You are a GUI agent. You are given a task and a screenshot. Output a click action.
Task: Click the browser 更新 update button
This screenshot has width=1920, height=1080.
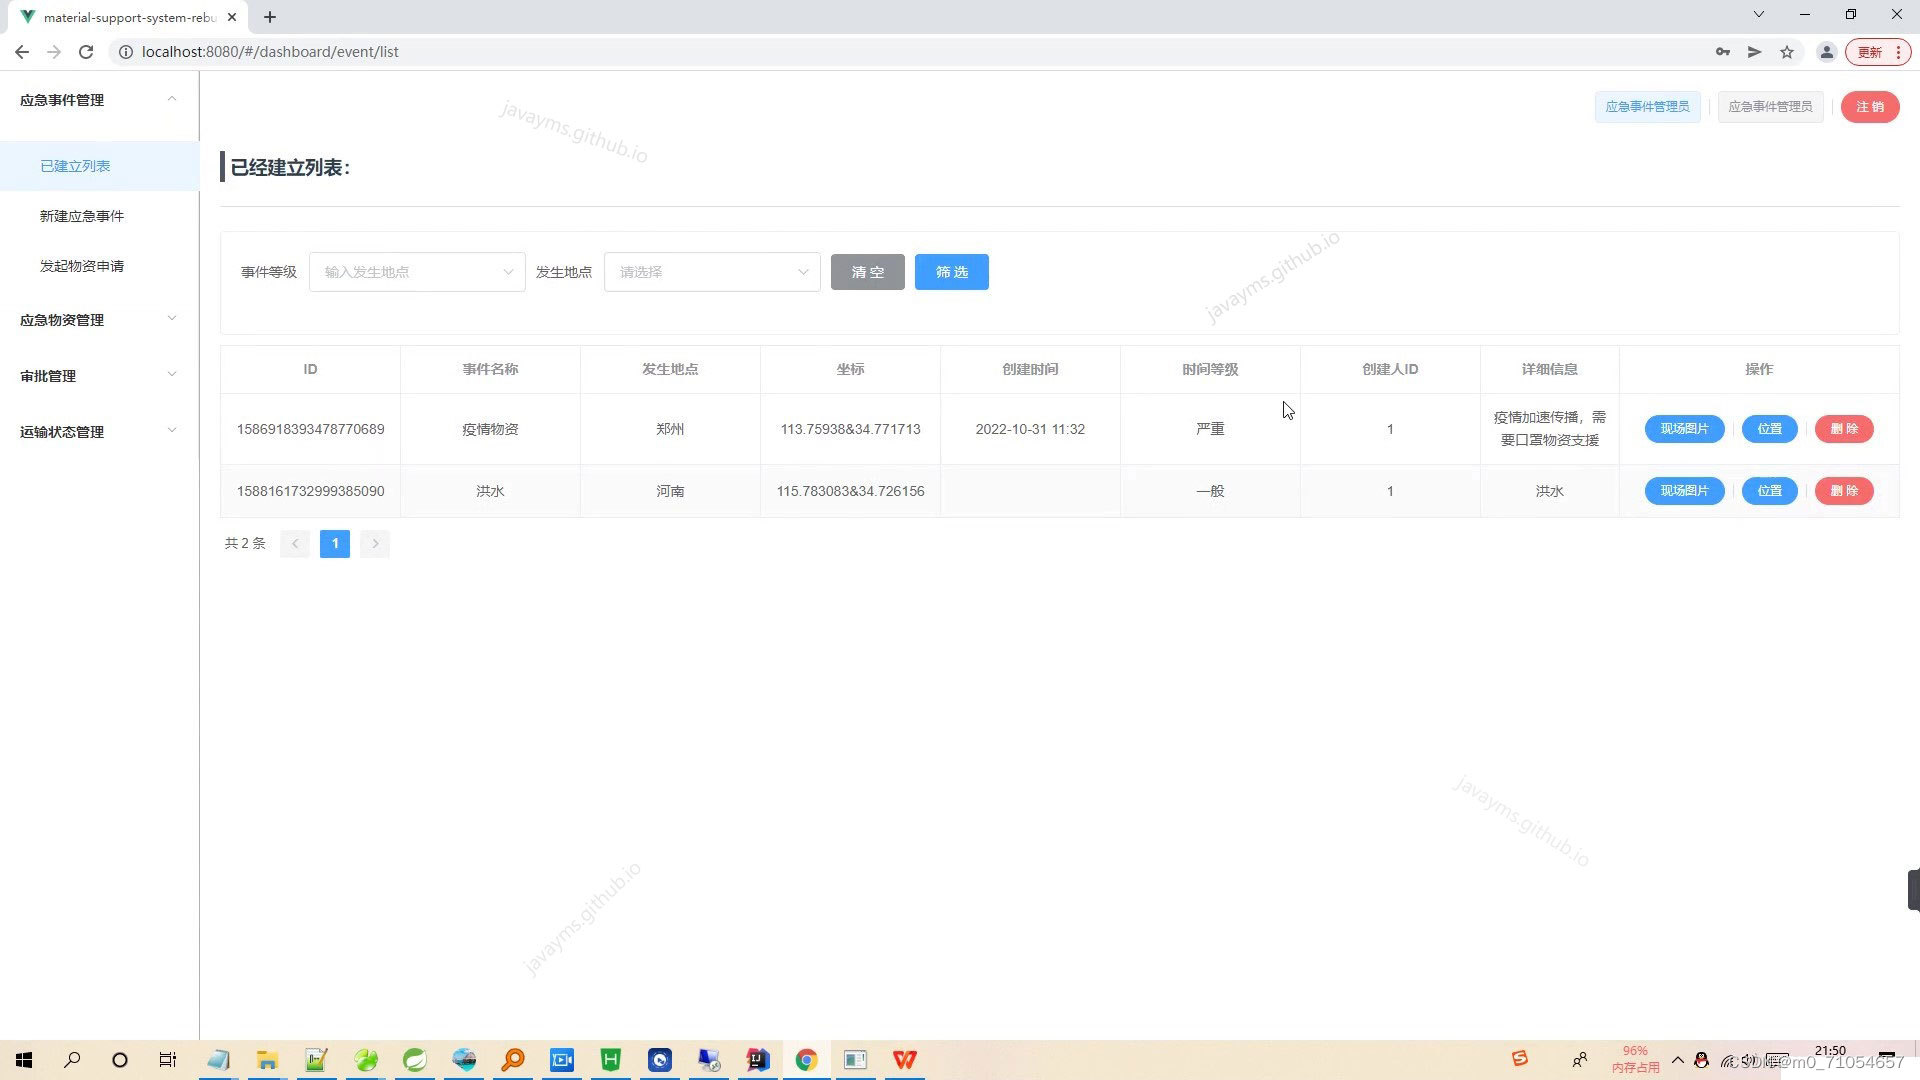click(x=1877, y=52)
